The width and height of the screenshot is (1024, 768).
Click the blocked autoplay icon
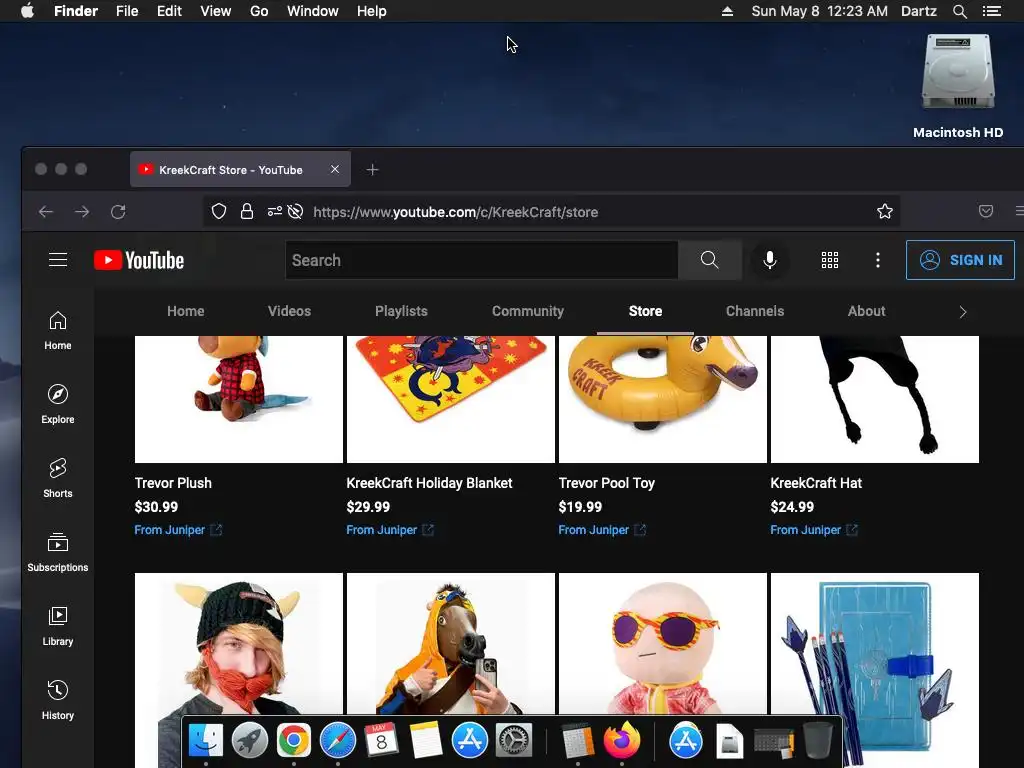coord(295,212)
